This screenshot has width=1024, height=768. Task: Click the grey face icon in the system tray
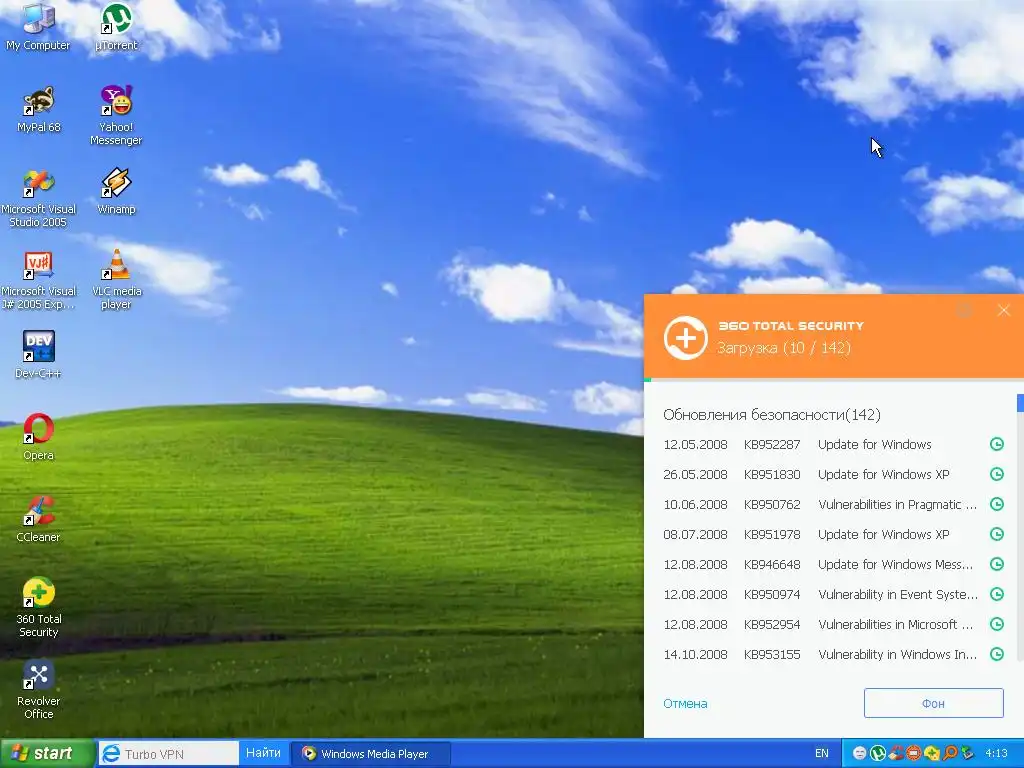(860, 753)
